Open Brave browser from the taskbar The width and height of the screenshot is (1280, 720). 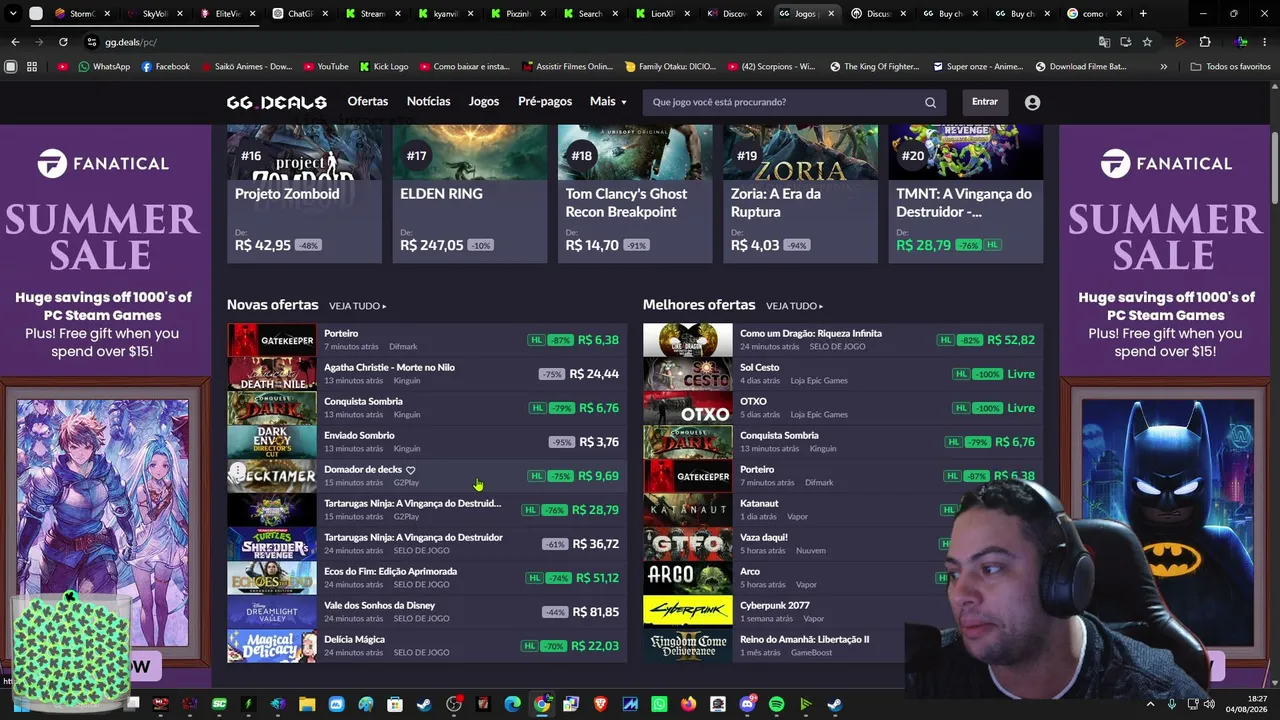coord(600,705)
